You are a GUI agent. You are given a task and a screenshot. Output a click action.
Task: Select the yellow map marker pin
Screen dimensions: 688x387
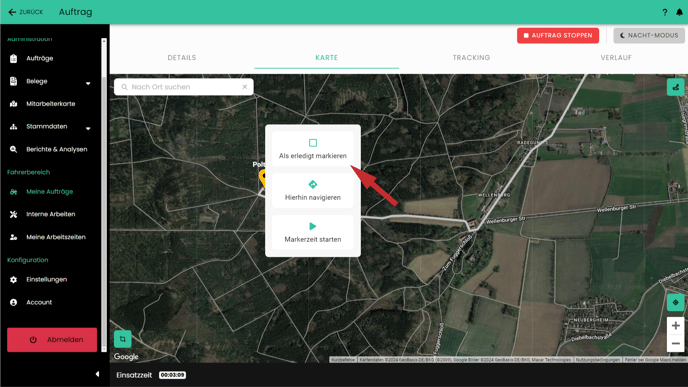pos(262,178)
